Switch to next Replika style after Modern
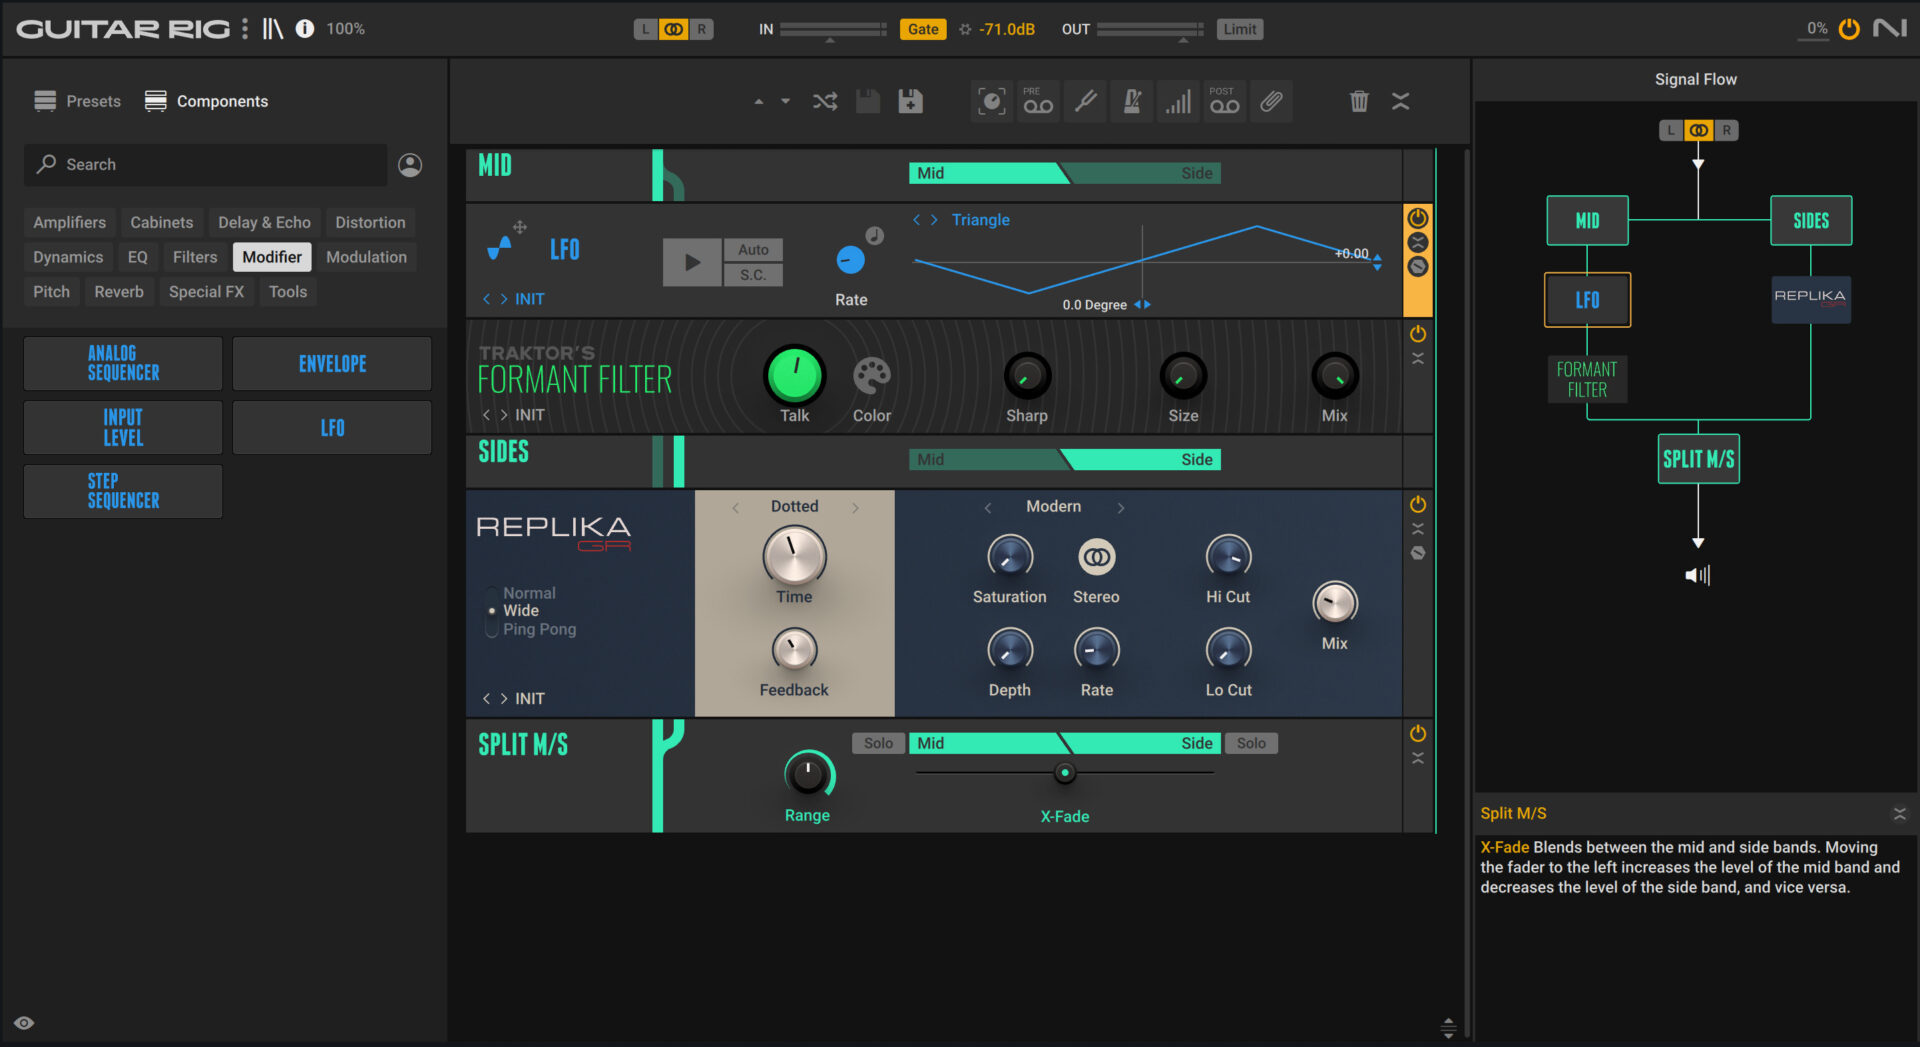 (1121, 508)
